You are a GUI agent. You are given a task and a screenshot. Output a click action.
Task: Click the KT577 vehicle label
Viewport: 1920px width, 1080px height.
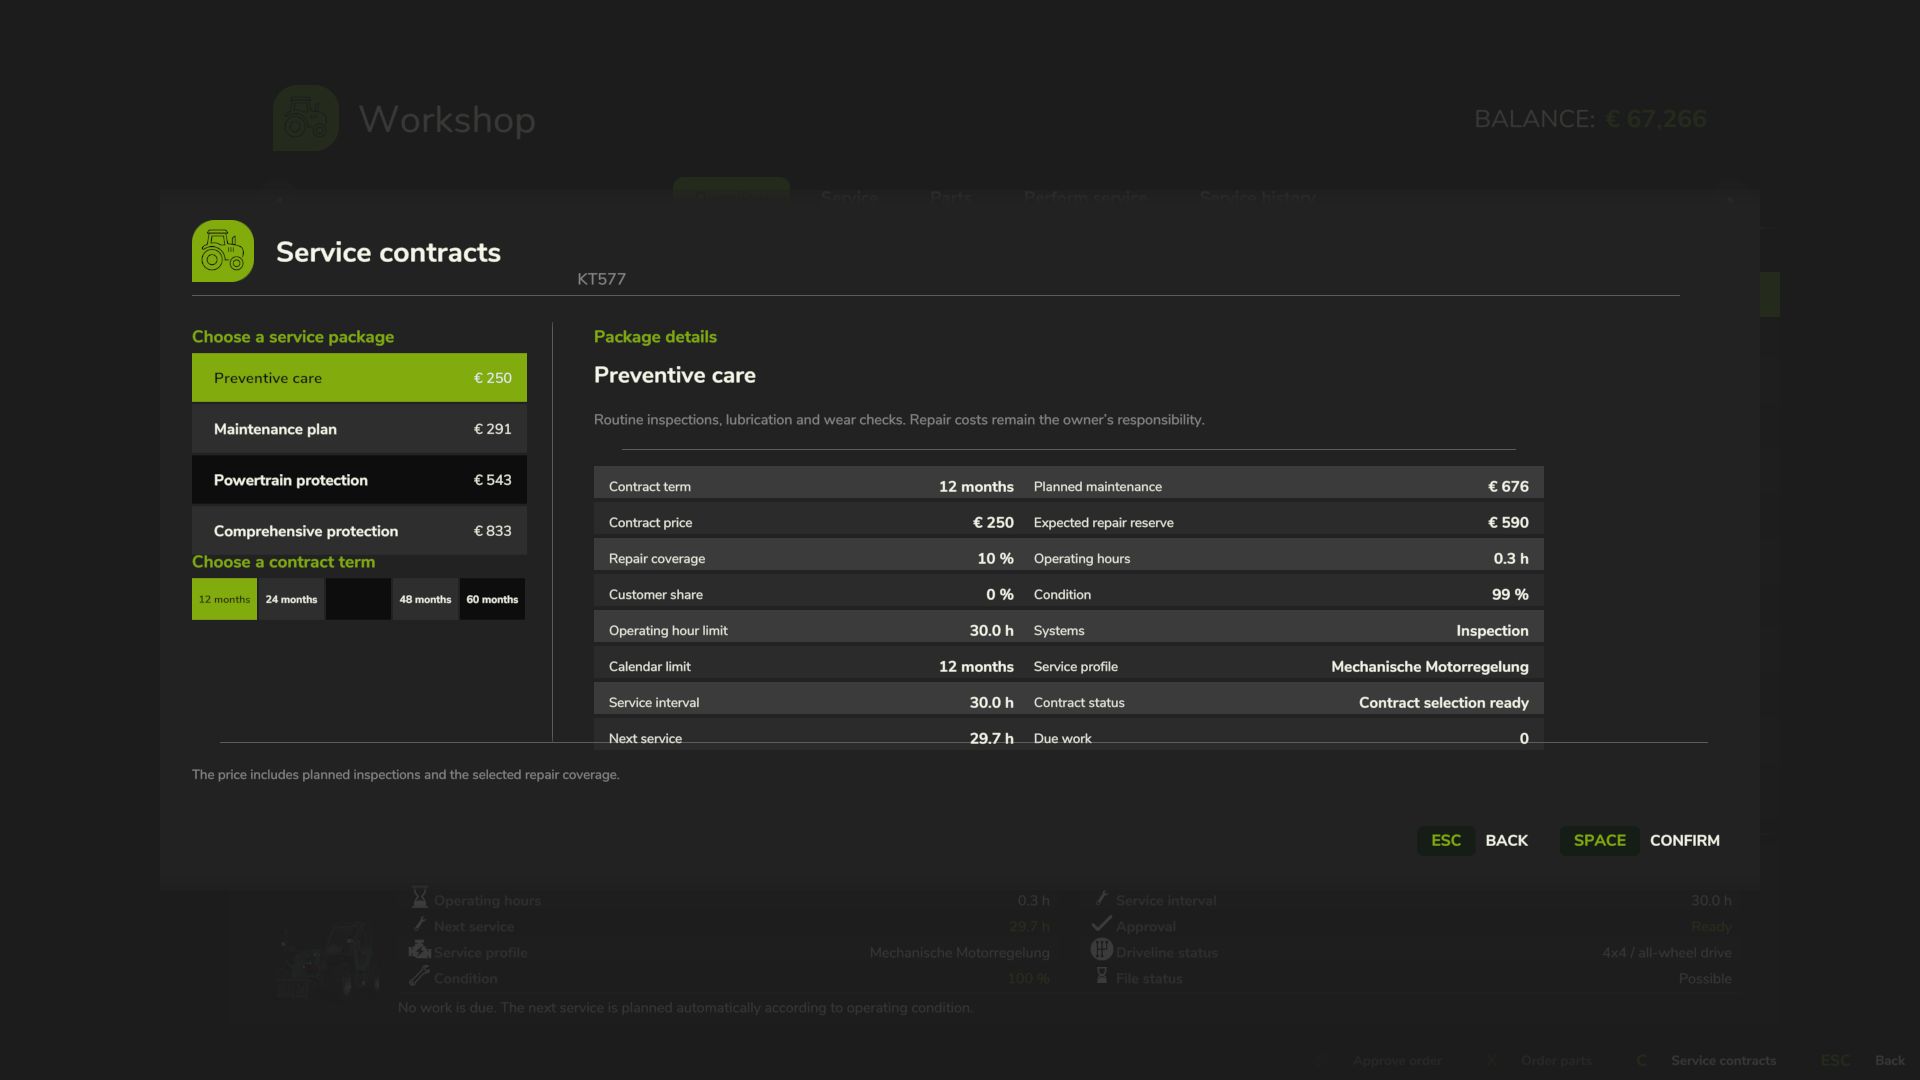601,279
